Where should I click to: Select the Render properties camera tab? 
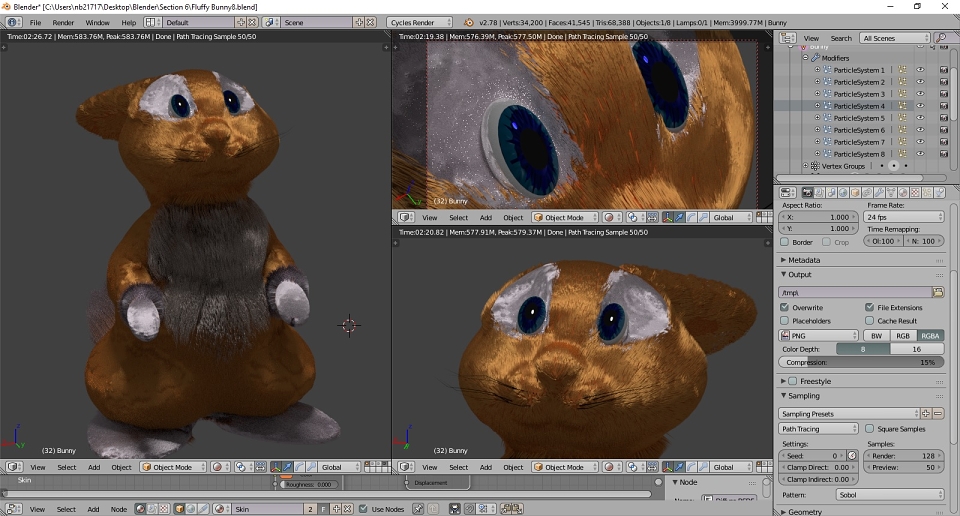pyautogui.click(x=807, y=193)
